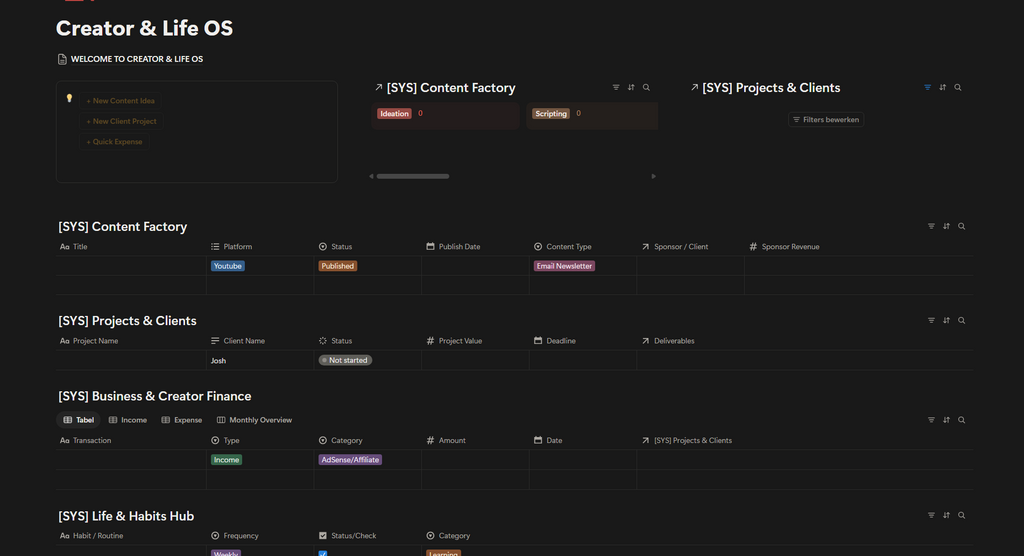Viewport: 1024px width, 556px height.
Task: Click the sort icon in top Content Factory board
Action: coord(631,88)
